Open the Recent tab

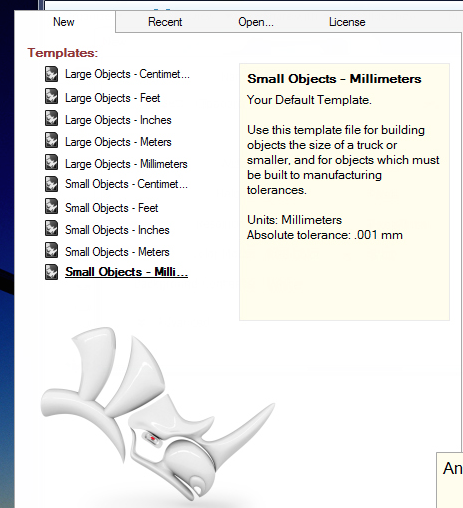click(x=165, y=22)
